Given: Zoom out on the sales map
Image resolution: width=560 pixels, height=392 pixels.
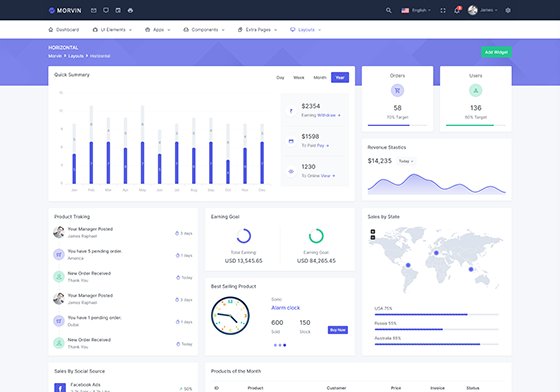Looking at the screenshot, I should (x=373, y=237).
